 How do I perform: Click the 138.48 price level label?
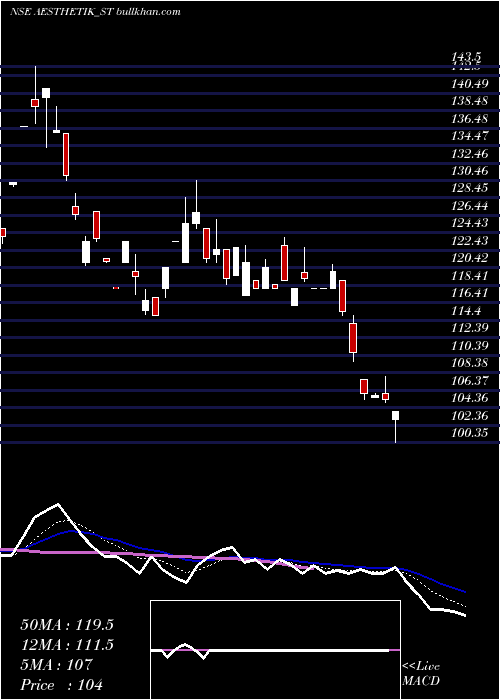(x=470, y=101)
